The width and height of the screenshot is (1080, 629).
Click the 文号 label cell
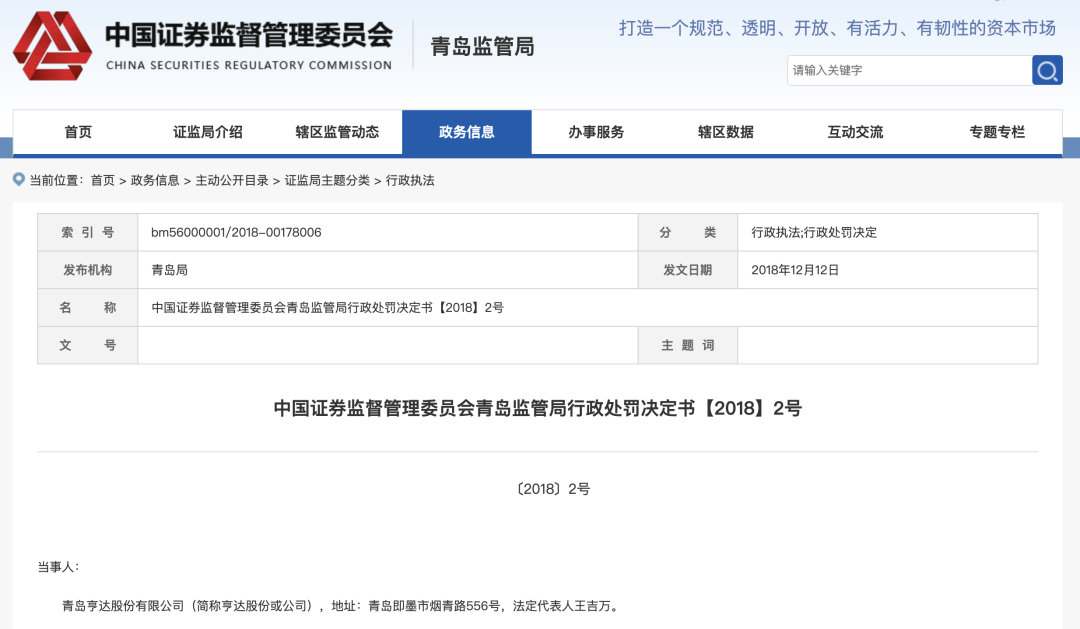click(87, 345)
